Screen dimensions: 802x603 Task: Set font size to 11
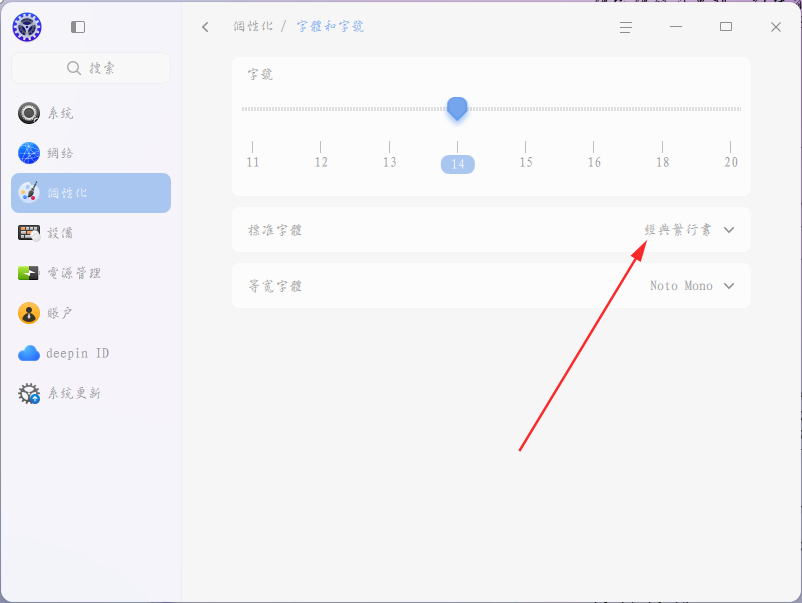click(x=253, y=162)
